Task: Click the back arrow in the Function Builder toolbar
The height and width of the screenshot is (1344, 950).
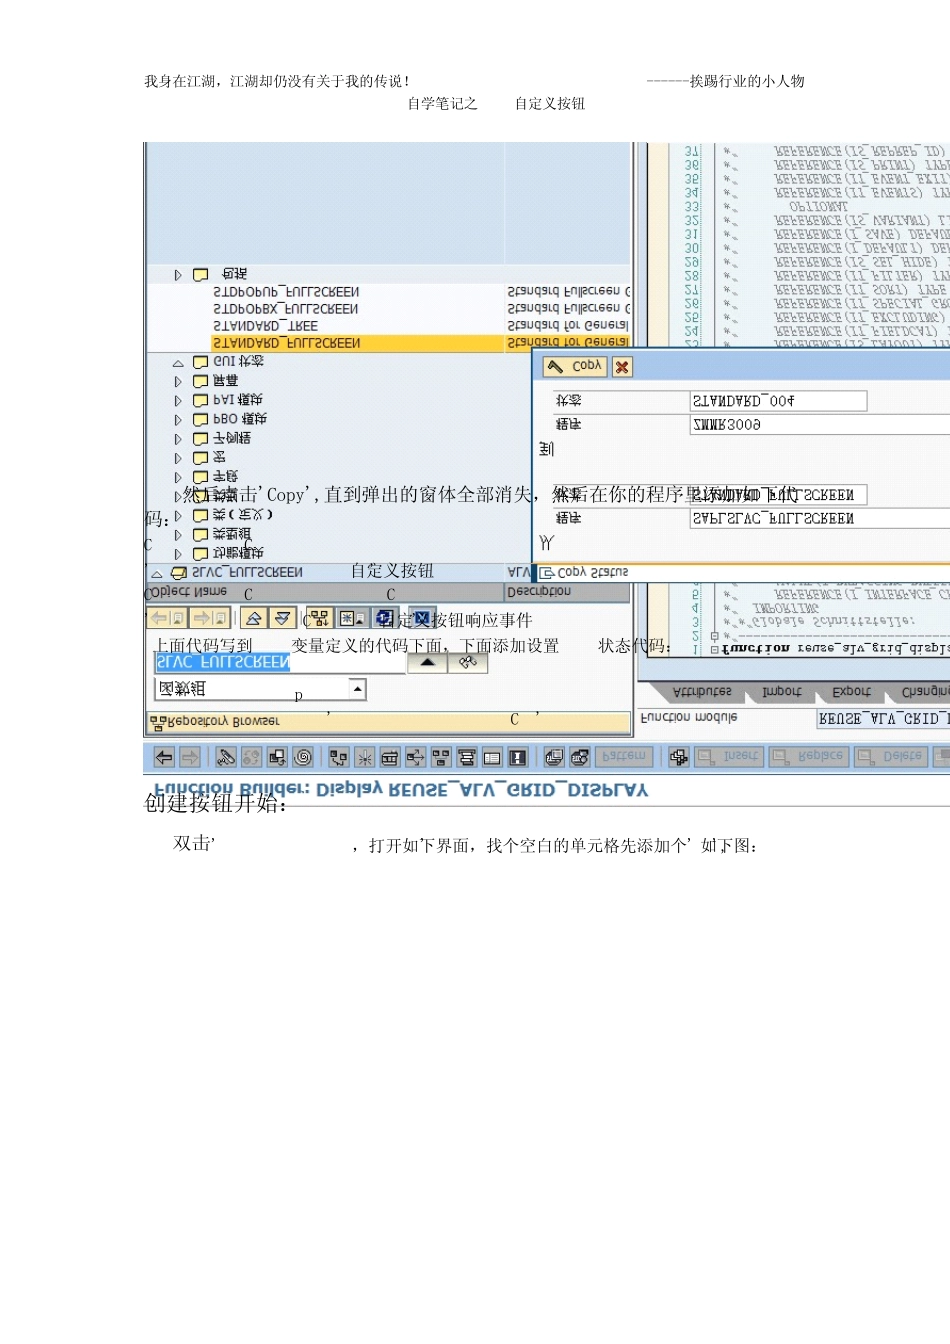Action: tap(164, 757)
